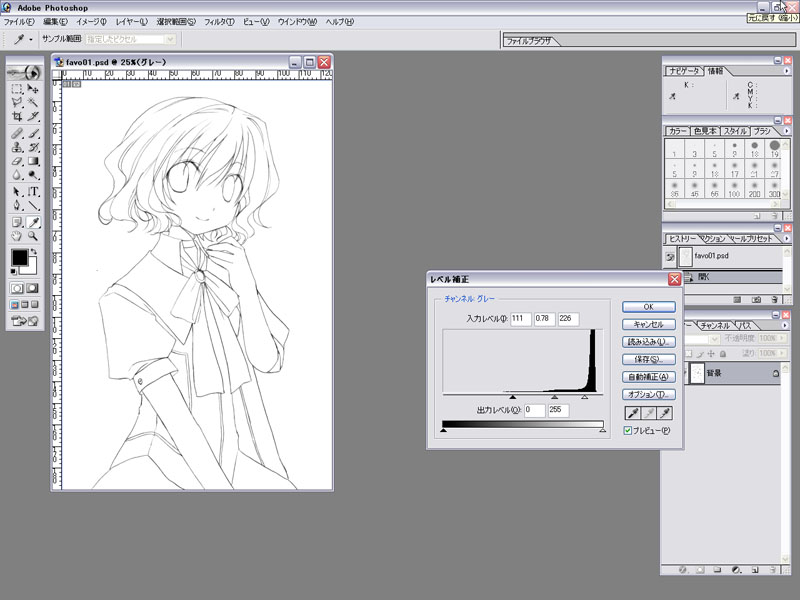This screenshot has width=800, height=600.
Task: Open the Brushes panel options menu arrow
Action: click(x=786, y=131)
